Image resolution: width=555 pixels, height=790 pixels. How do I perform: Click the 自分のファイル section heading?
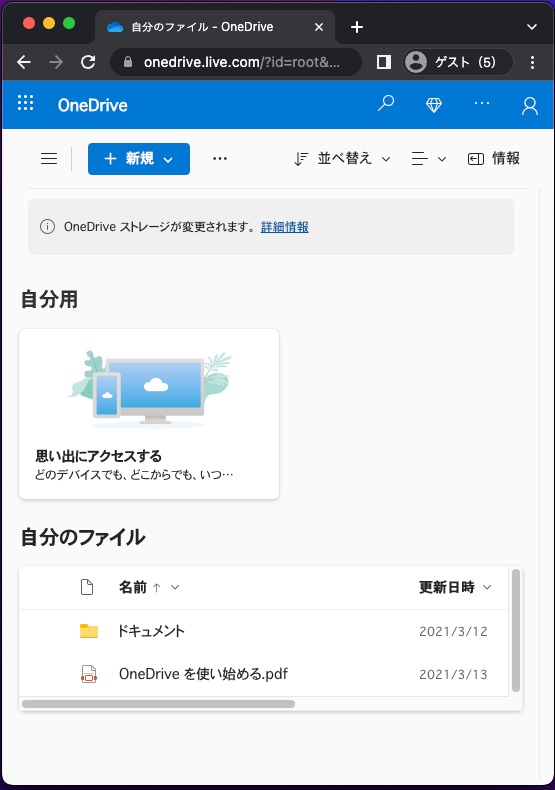tap(83, 537)
